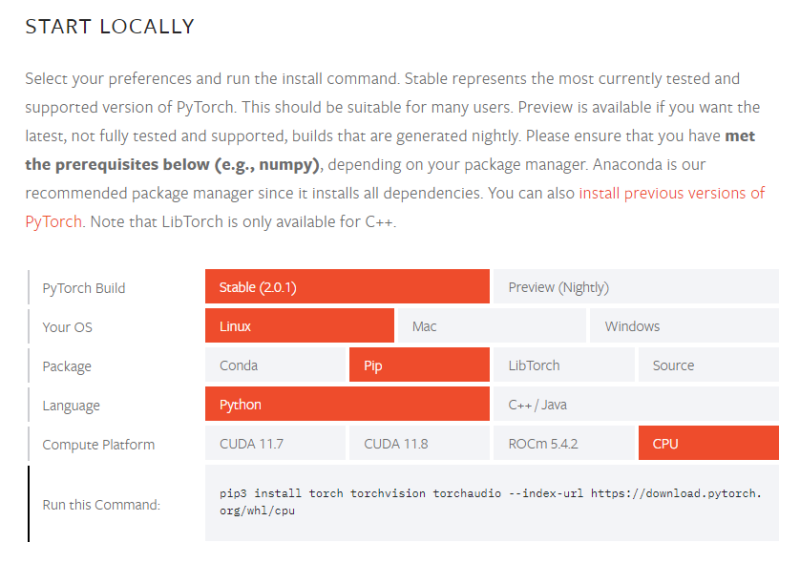Choose Conda as the package manager
Image resolution: width=800 pixels, height=563 pixels.
coord(275,365)
